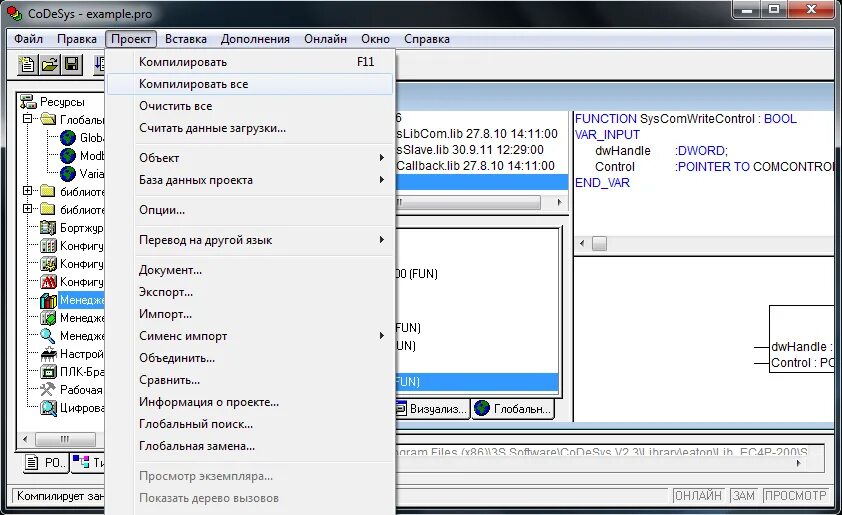Choose Информация о проекте...
The height and width of the screenshot is (515, 842).
click(x=250, y=402)
